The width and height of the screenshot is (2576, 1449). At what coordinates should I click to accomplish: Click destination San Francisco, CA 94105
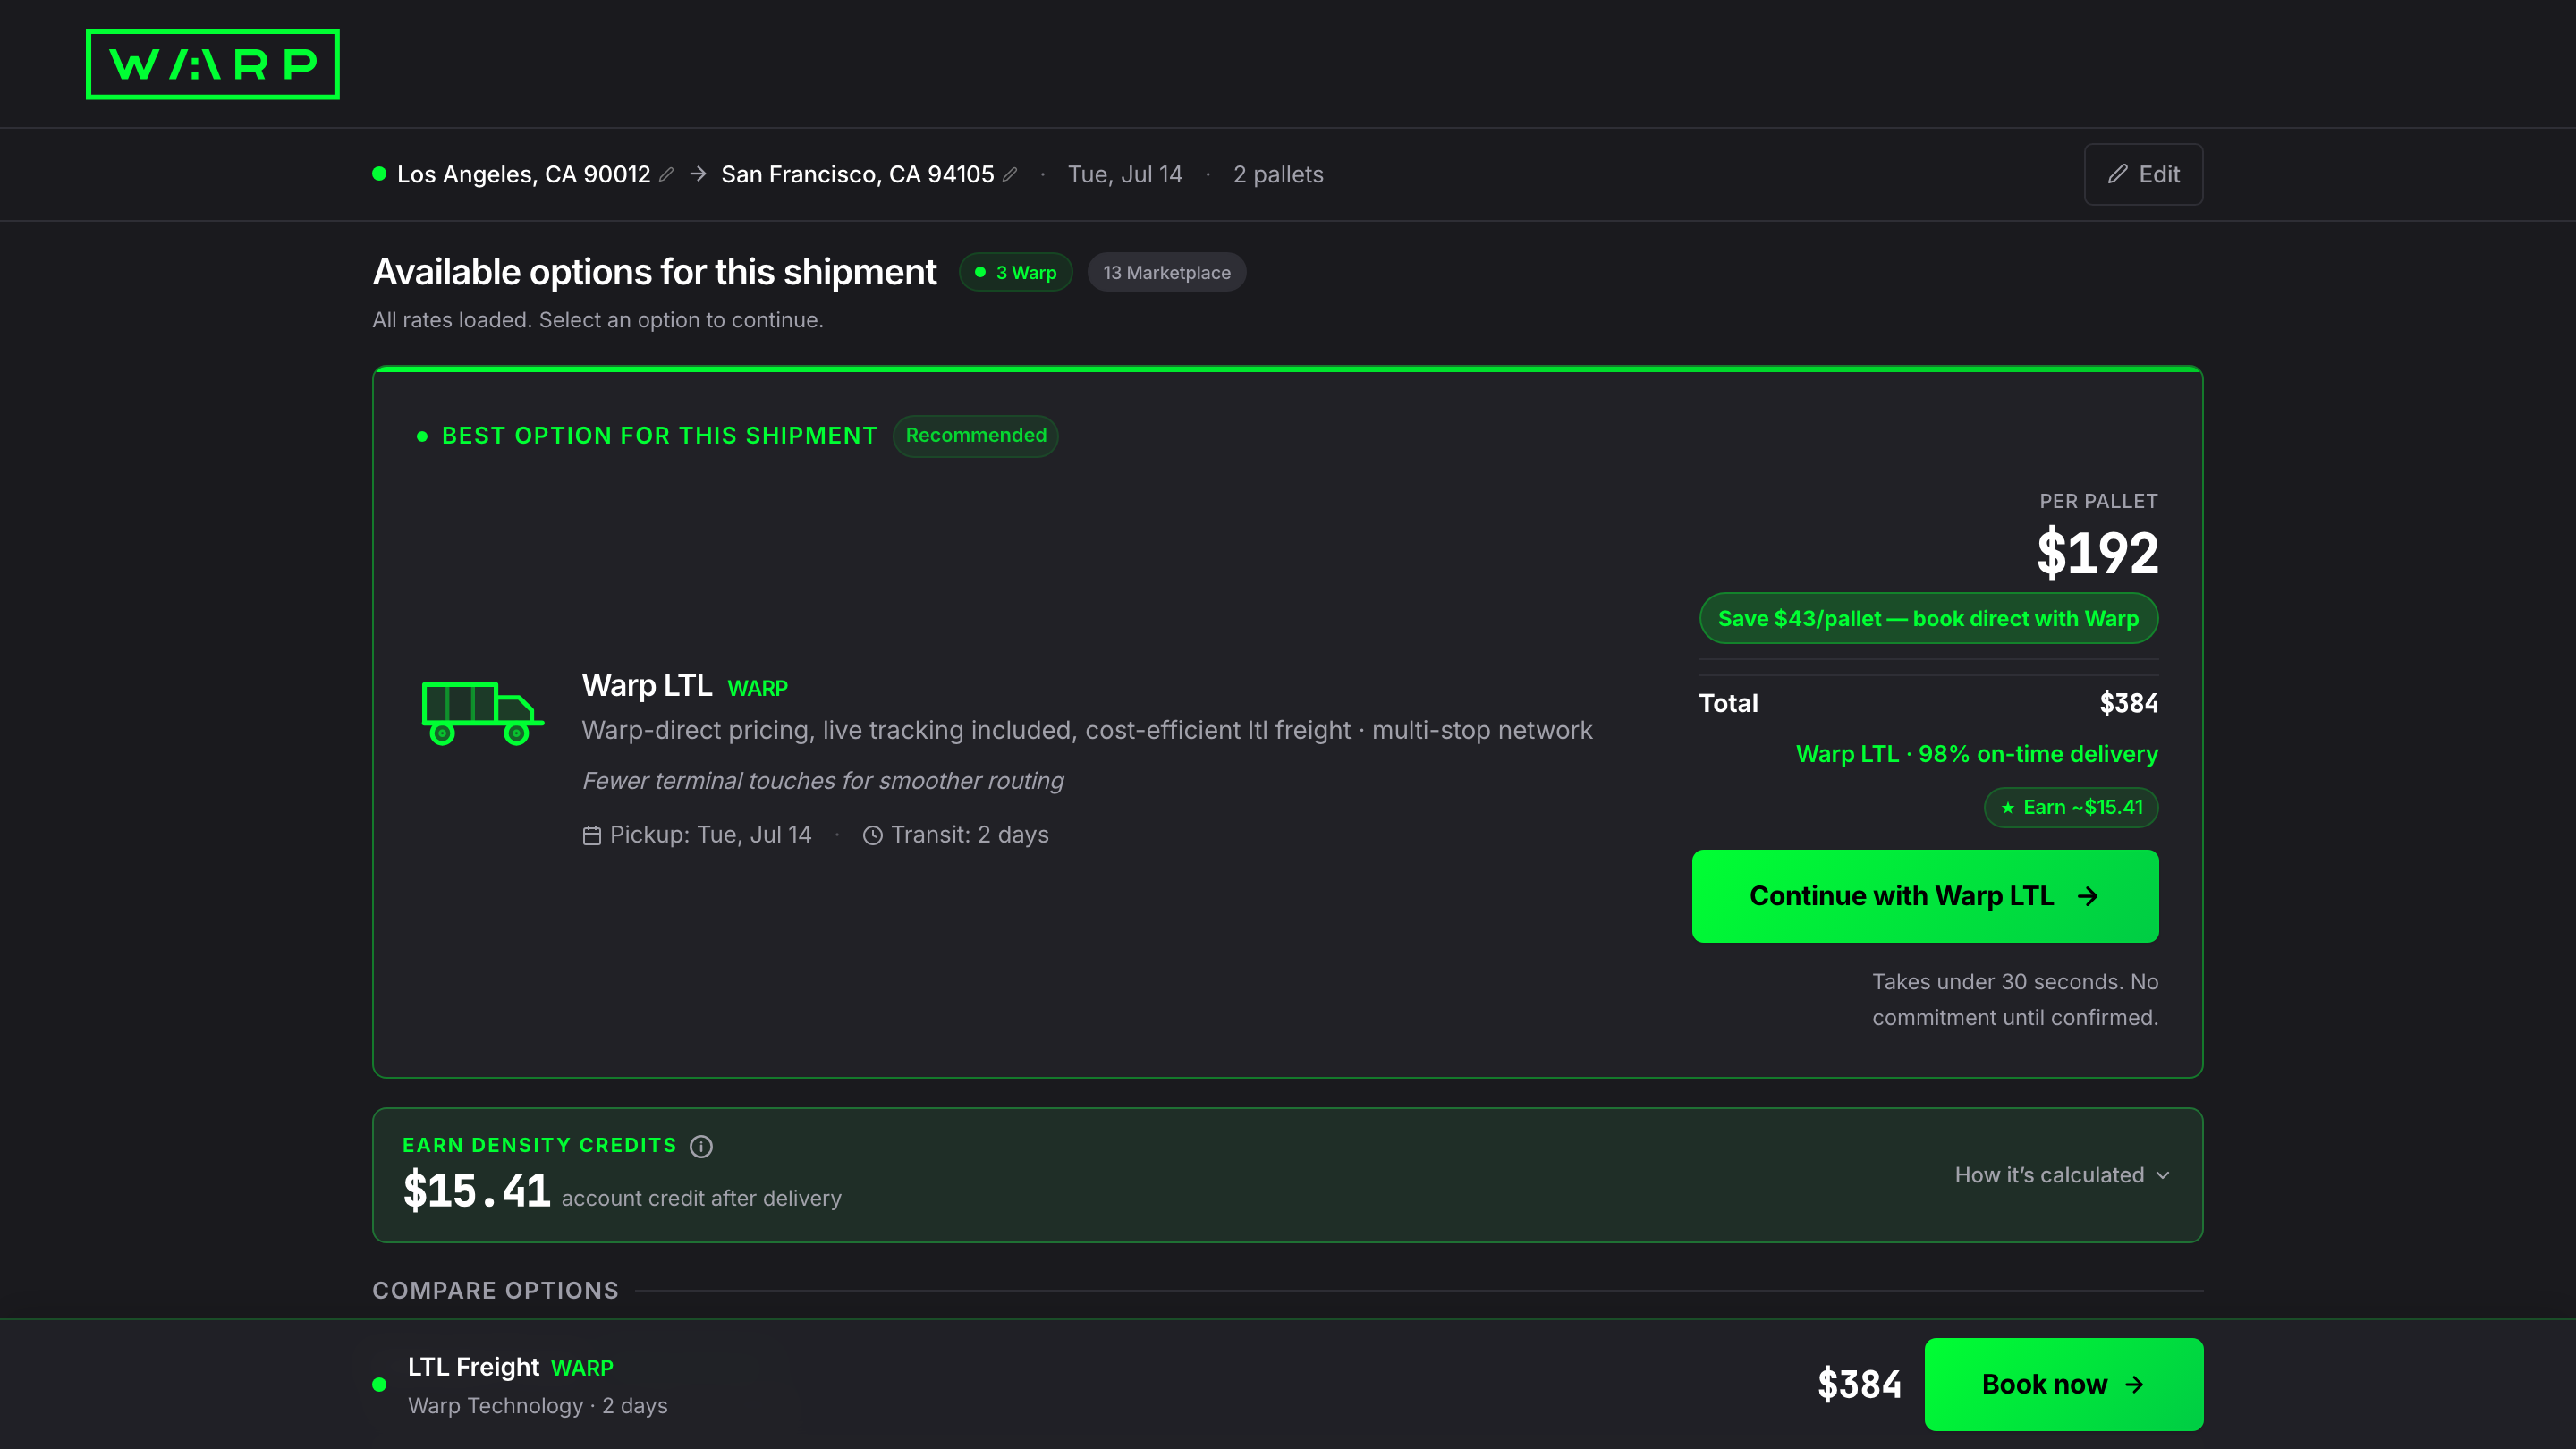[x=858, y=175]
